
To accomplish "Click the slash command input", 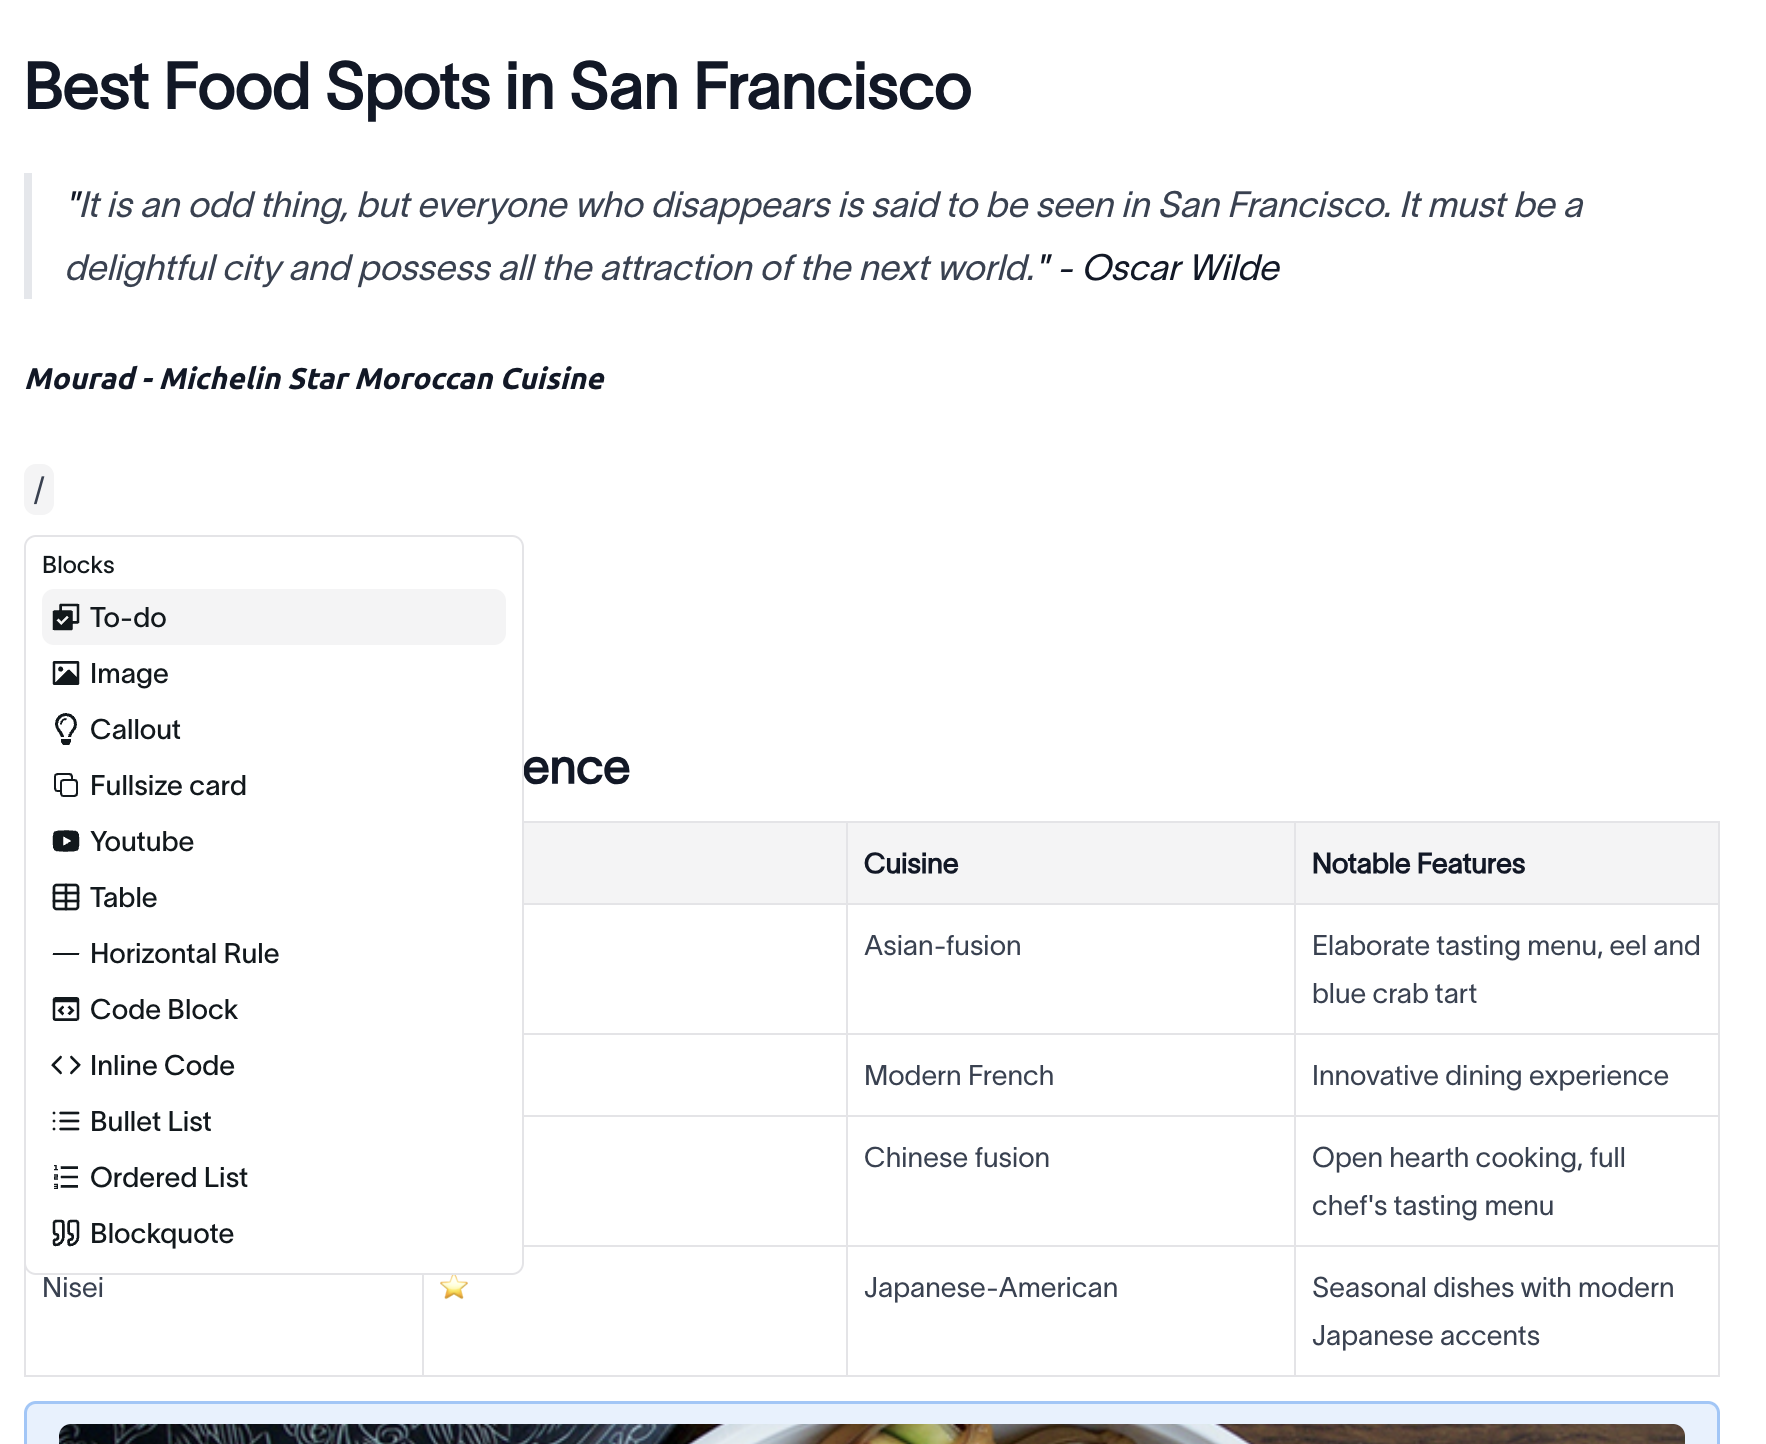I will point(39,490).
